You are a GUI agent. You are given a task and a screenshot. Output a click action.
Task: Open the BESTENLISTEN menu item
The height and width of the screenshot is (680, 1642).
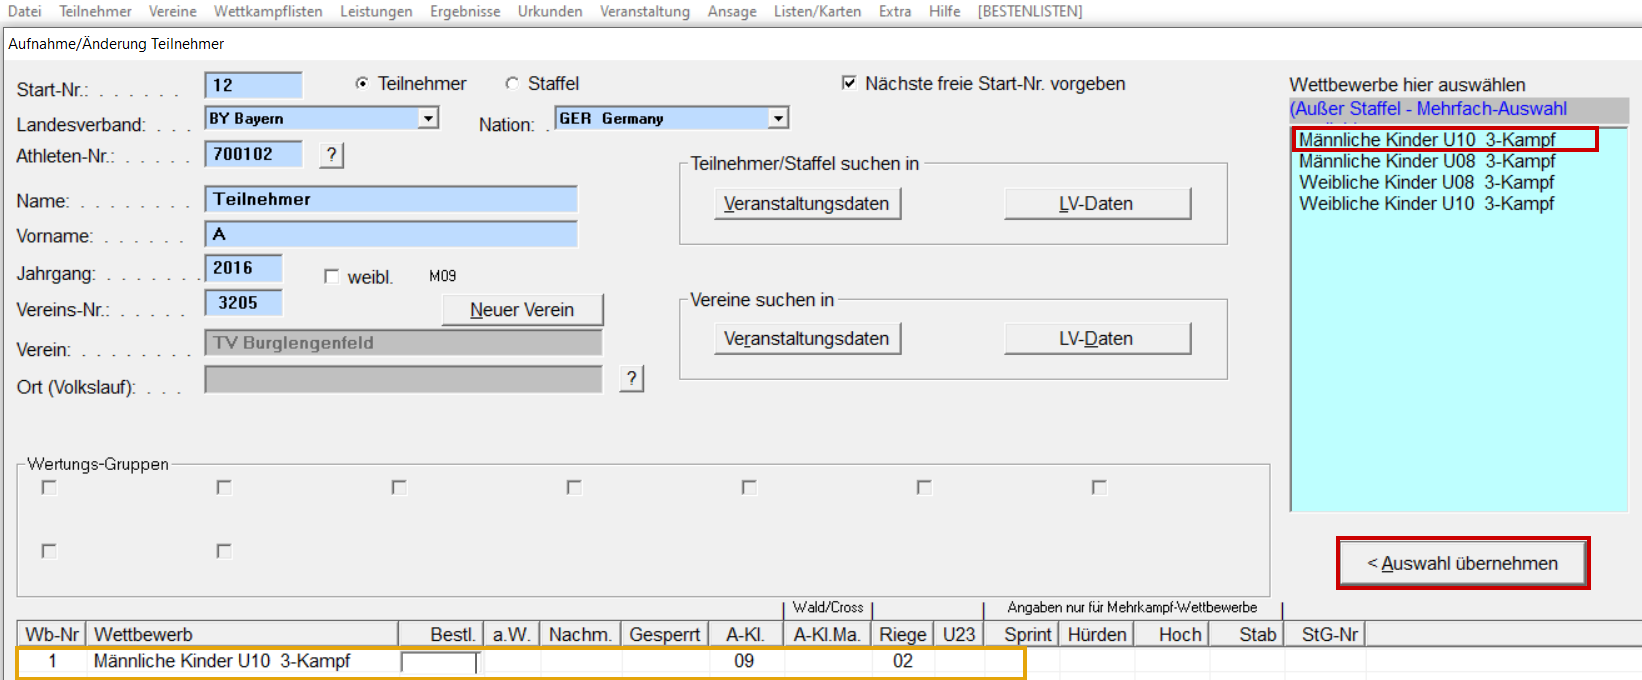1030,11
